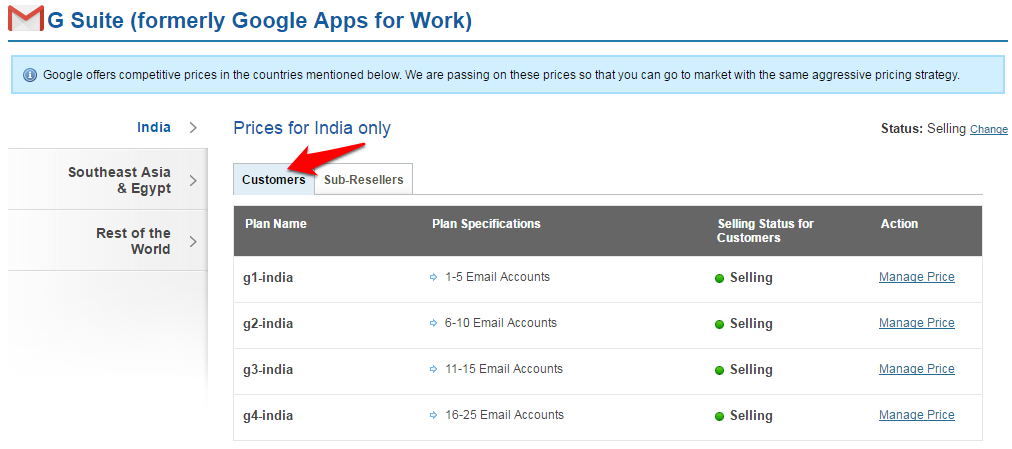Open Manage Price for g4-india
Viewport: 1012px width, 449px height.
tap(916, 415)
